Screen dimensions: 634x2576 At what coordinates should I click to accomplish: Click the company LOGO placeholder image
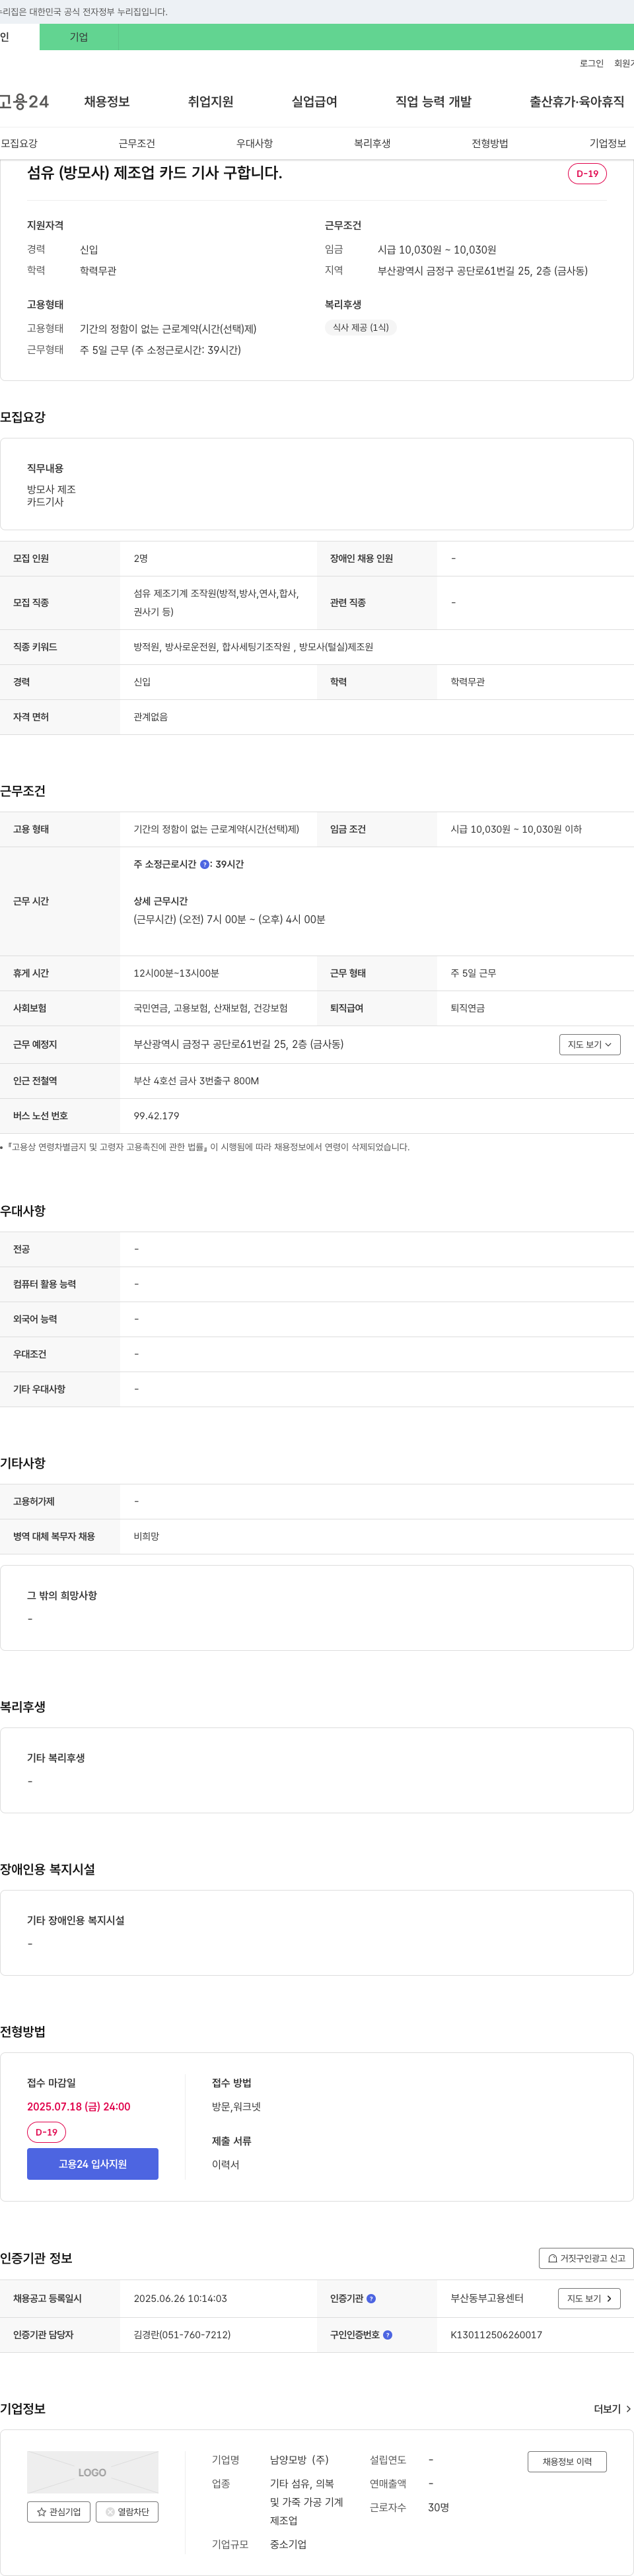point(92,2472)
